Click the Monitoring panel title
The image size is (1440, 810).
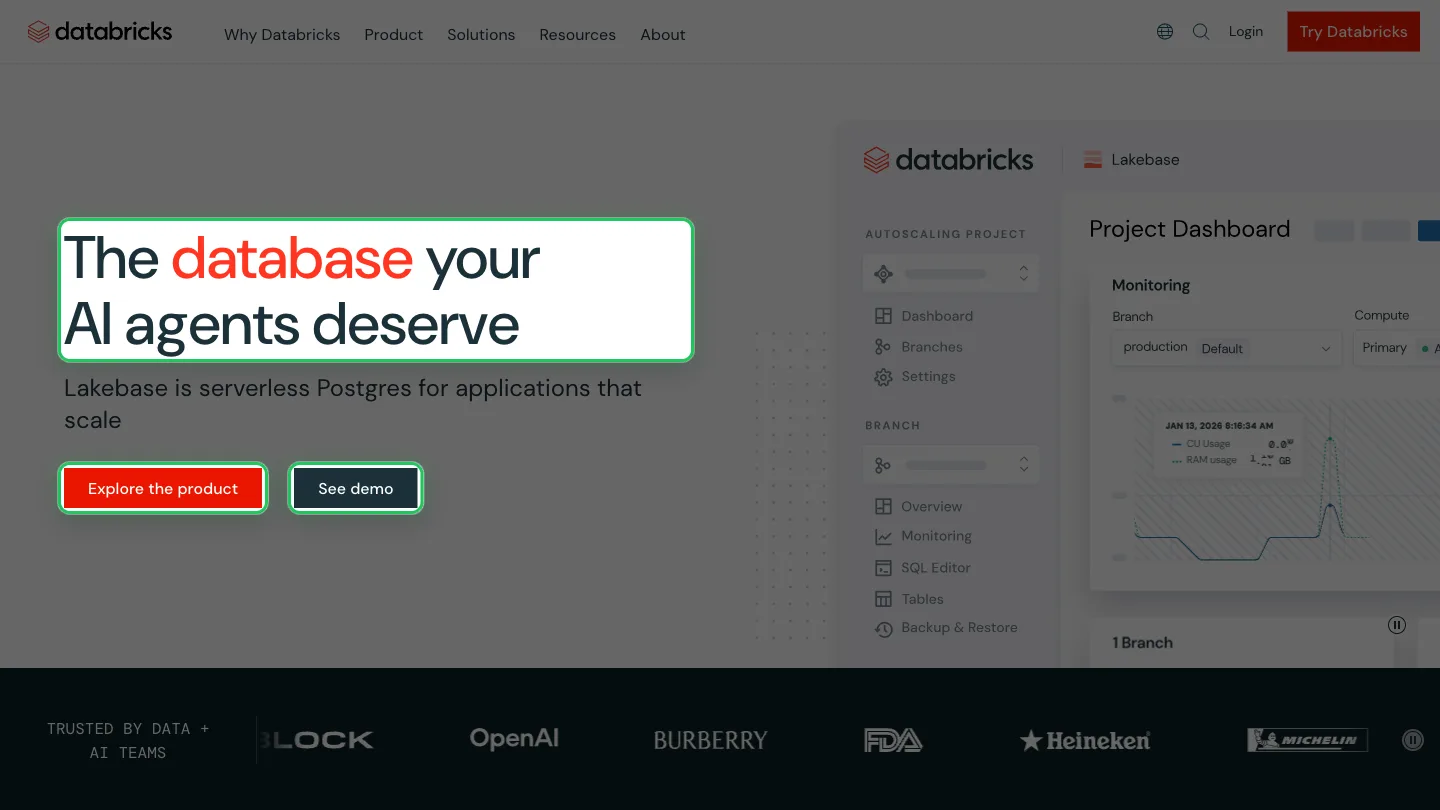(1151, 285)
